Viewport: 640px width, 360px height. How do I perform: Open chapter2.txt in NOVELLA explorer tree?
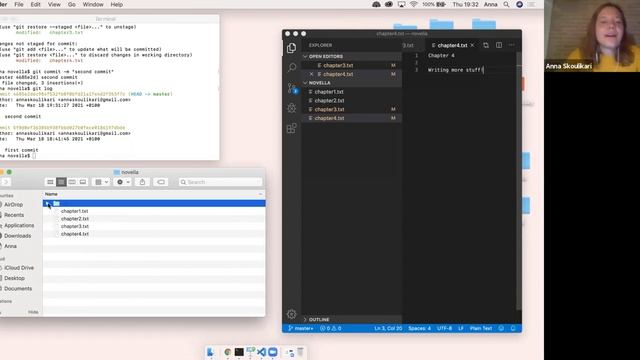329,100
